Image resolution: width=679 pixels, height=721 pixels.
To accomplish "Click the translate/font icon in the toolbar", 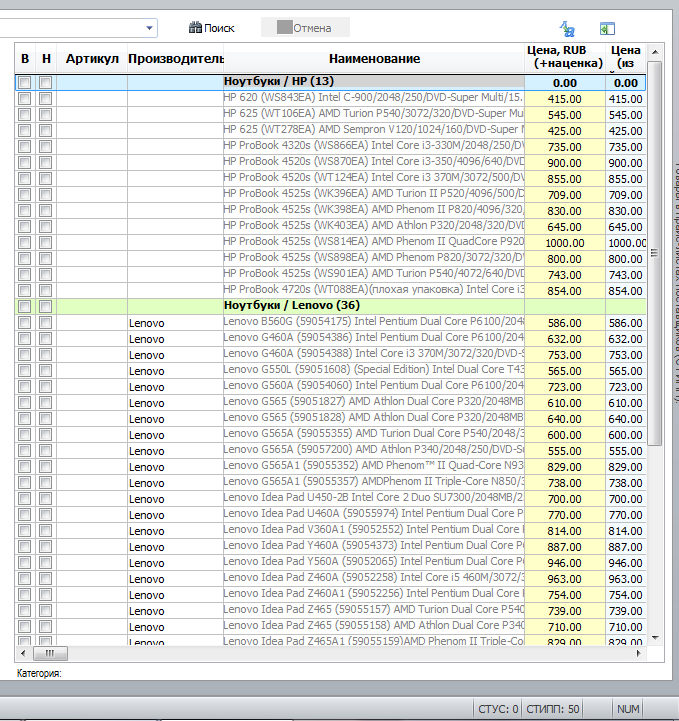I will click(x=567, y=29).
